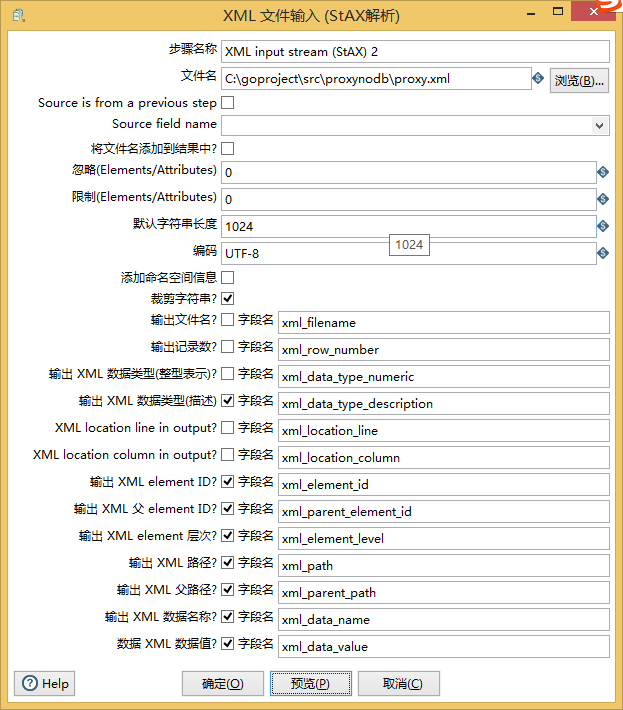This screenshot has height=710, width=623.
Task: Click the dialog's icon in the title bar
Action: pyautogui.click(x=19, y=16)
